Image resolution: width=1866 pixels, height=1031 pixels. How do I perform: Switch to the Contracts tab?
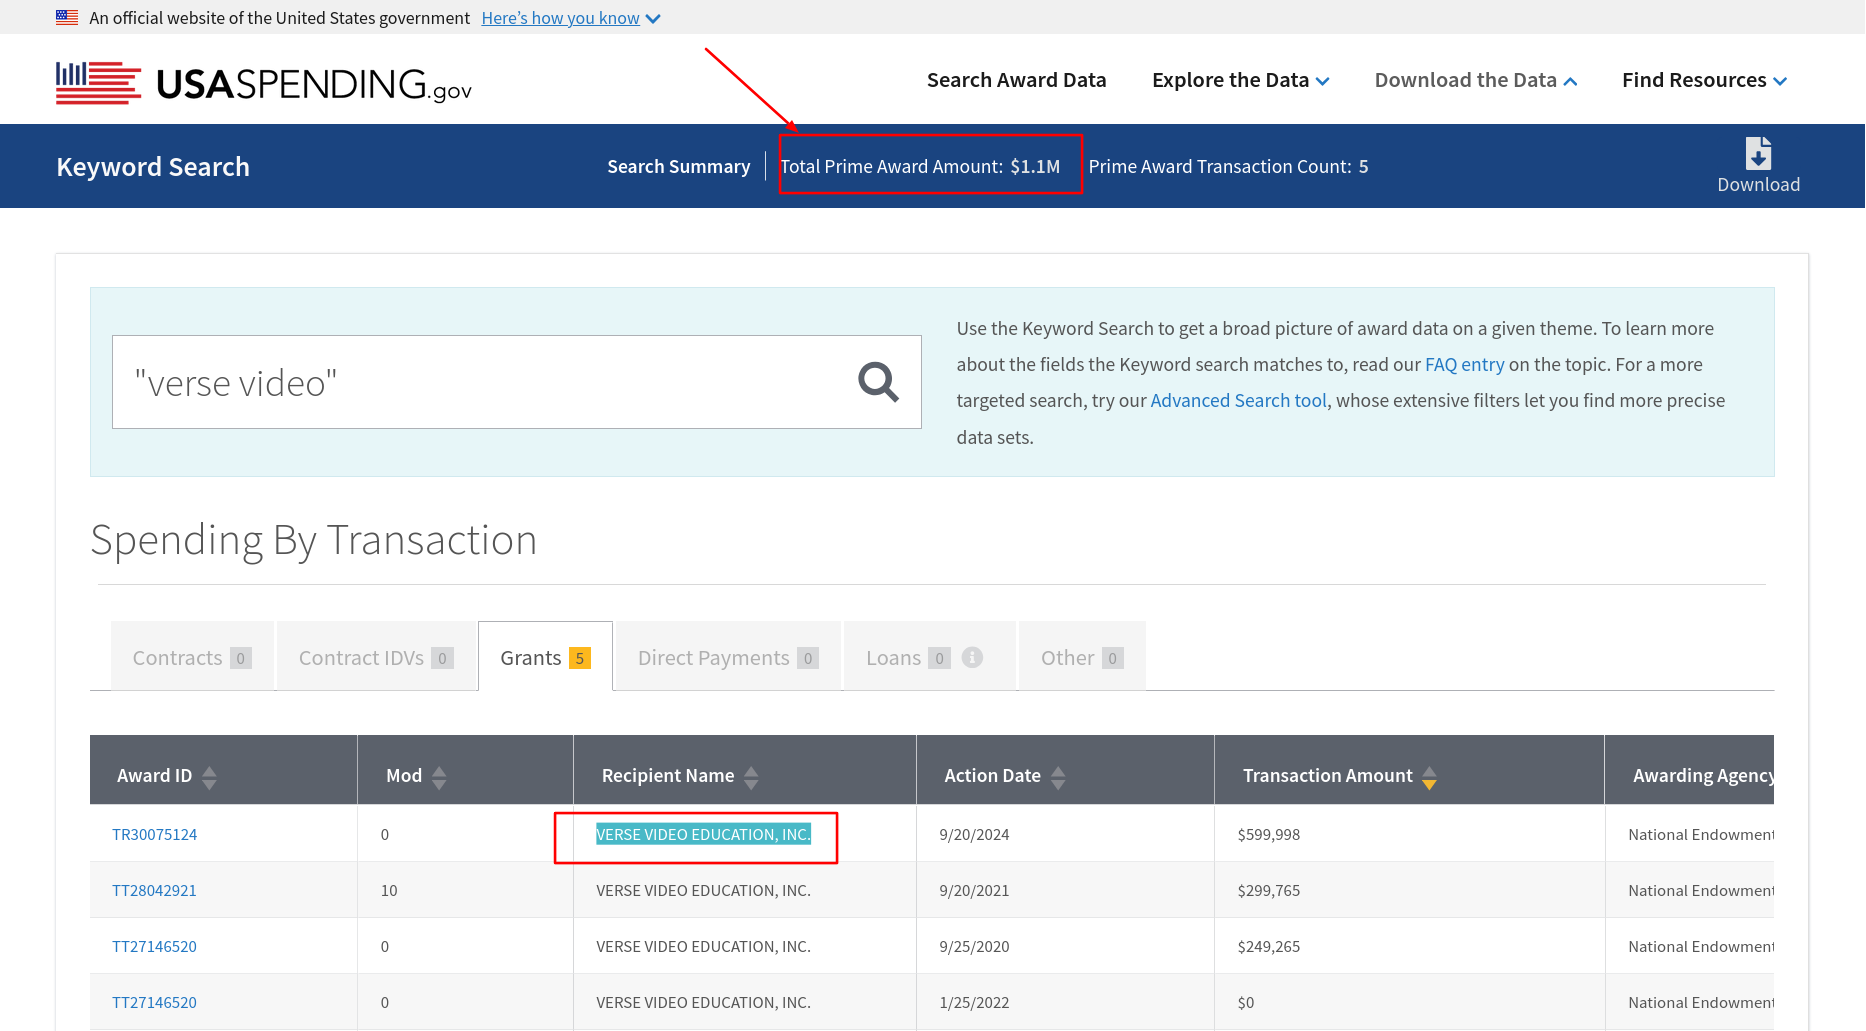click(x=191, y=657)
